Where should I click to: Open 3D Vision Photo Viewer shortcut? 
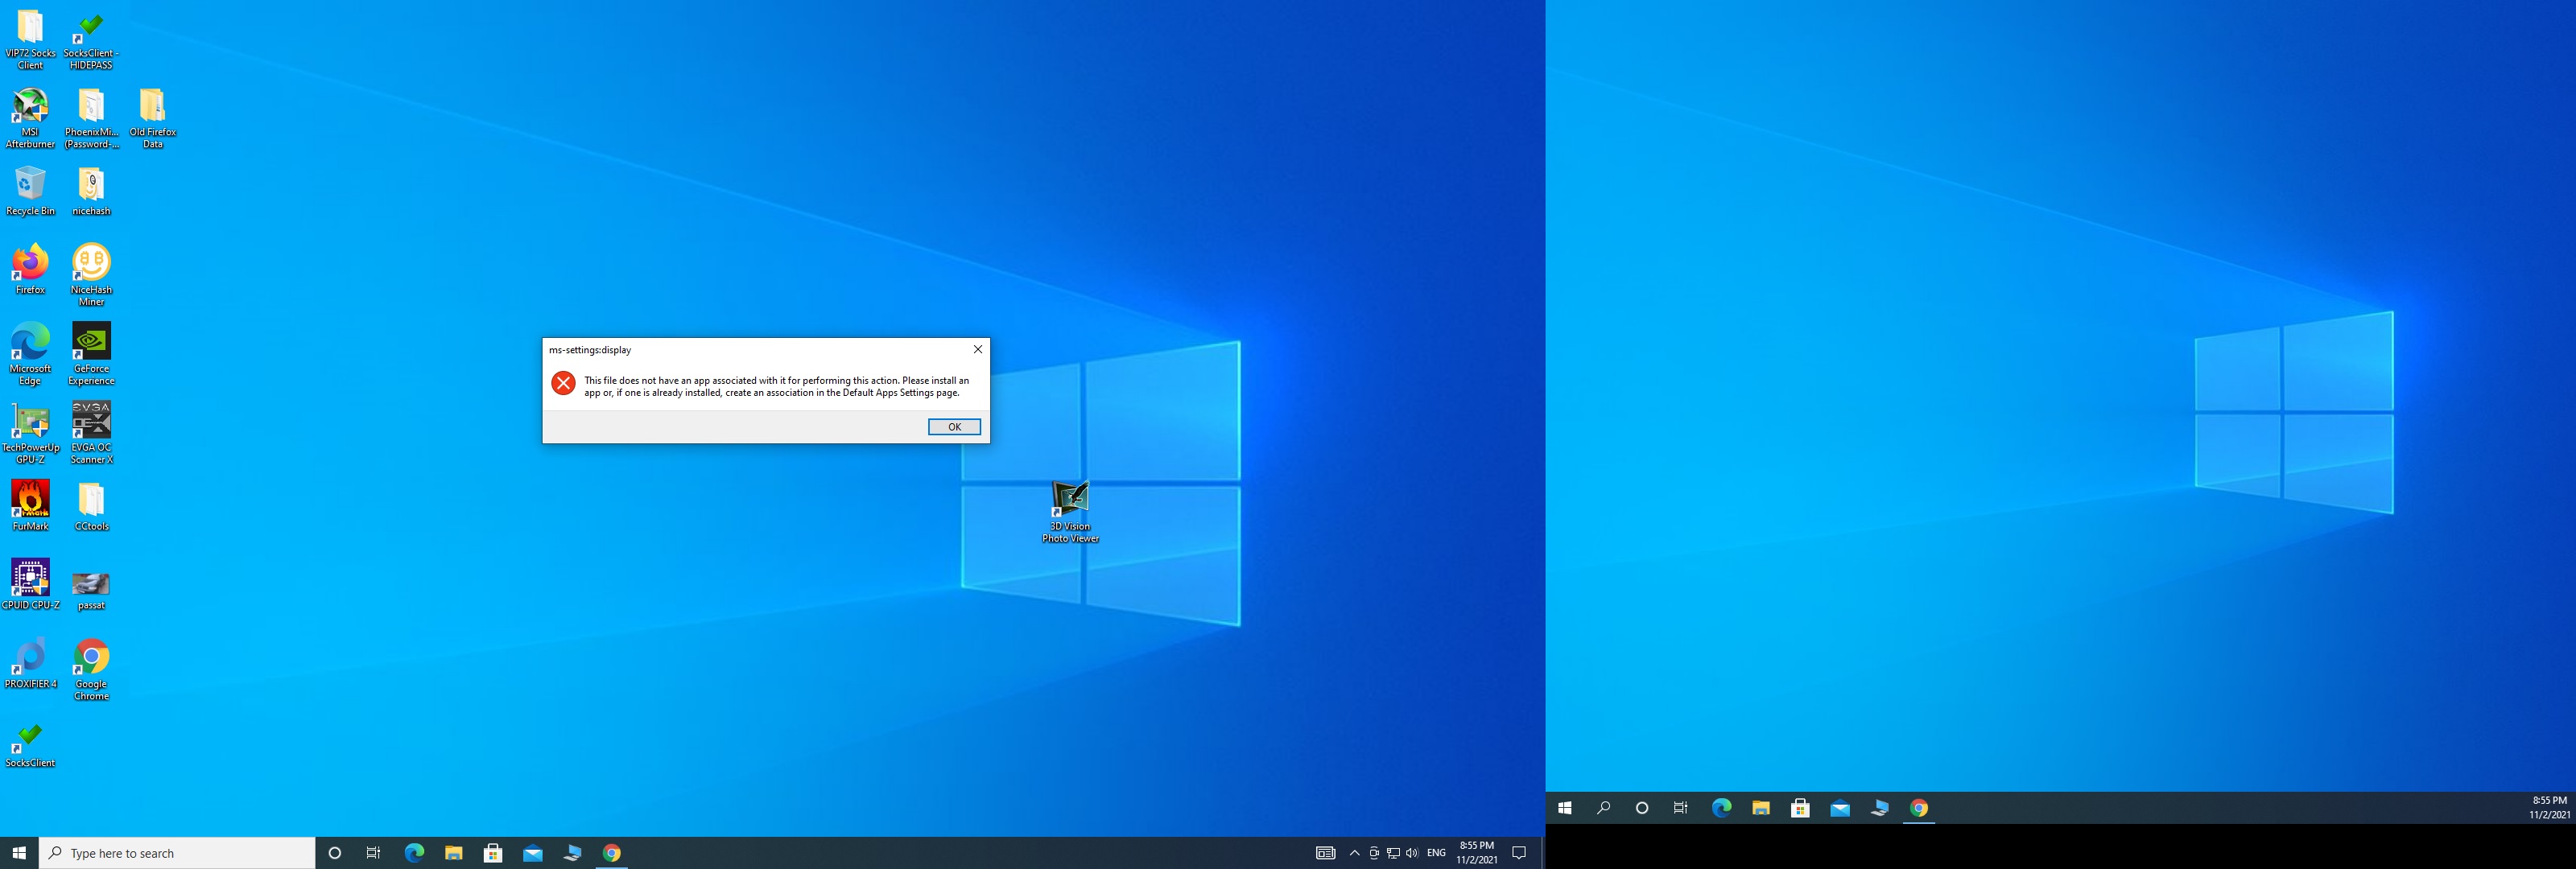click(1070, 499)
